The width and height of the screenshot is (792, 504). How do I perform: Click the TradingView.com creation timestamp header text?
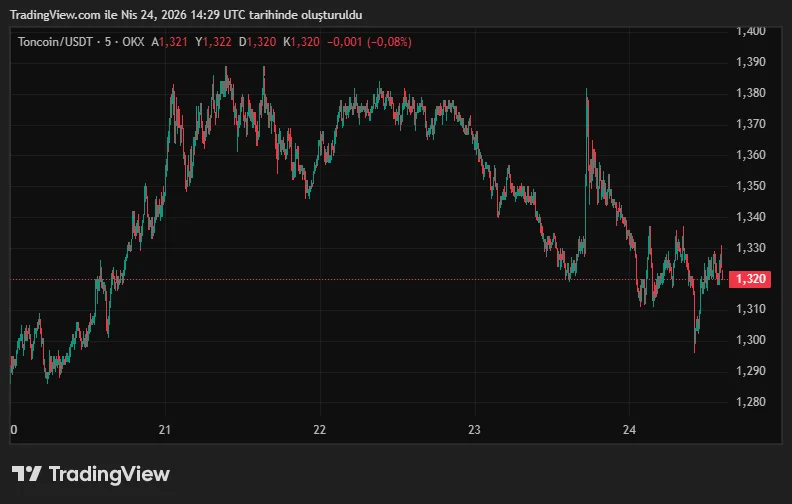coord(187,15)
